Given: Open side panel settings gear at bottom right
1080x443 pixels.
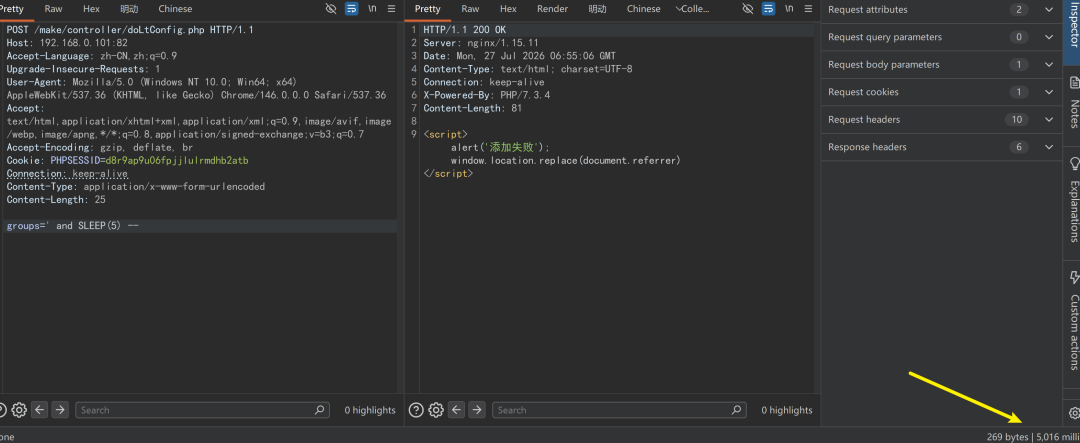Looking at the screenshot, I should click(1074, 413).
